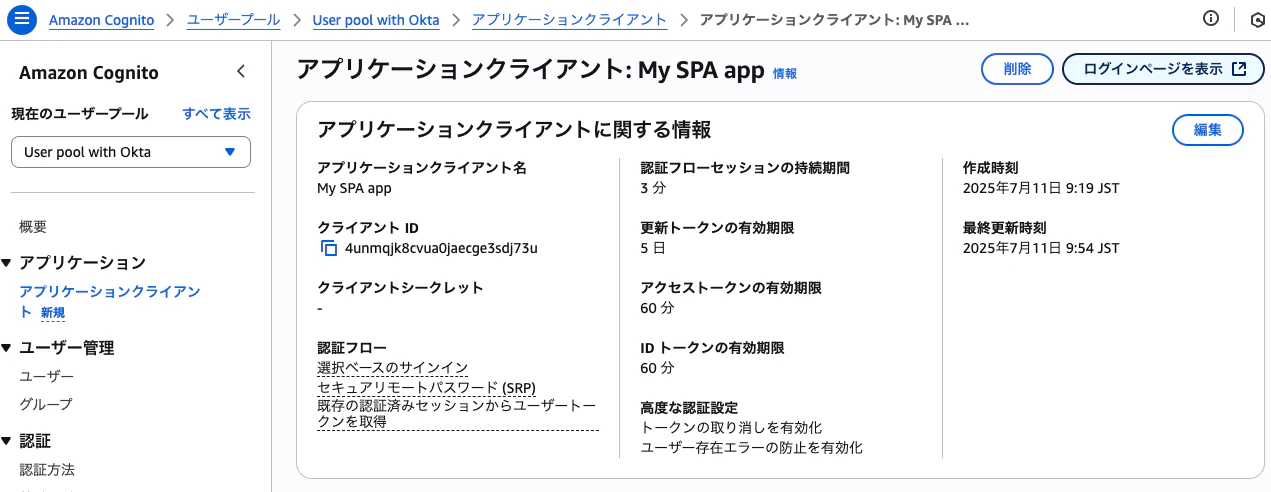Click the ユーザー存在エラーの防止を有効化 text
This screenshot has width=1271, height=492.
(751, 447)
